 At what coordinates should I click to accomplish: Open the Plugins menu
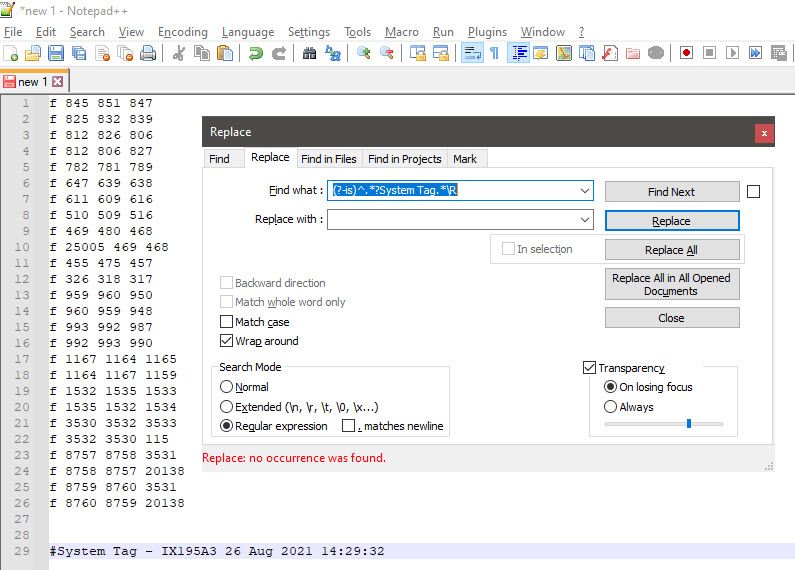click(487, 32)
